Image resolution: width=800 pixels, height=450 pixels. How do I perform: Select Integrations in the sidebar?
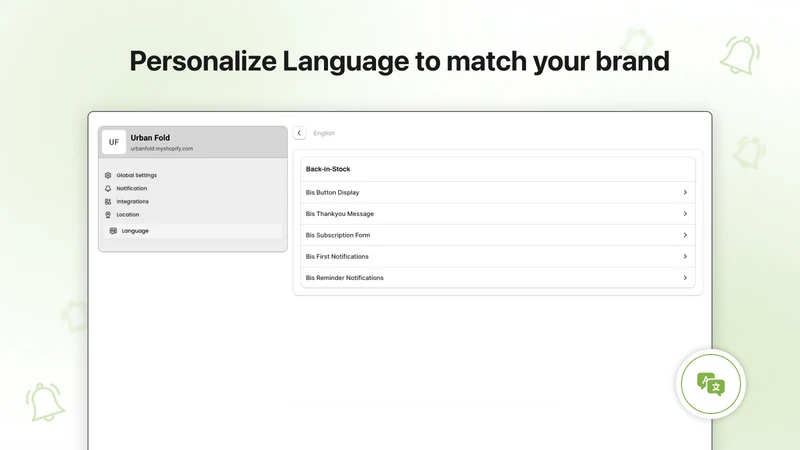pyautogui.click(x=133, y=202)
